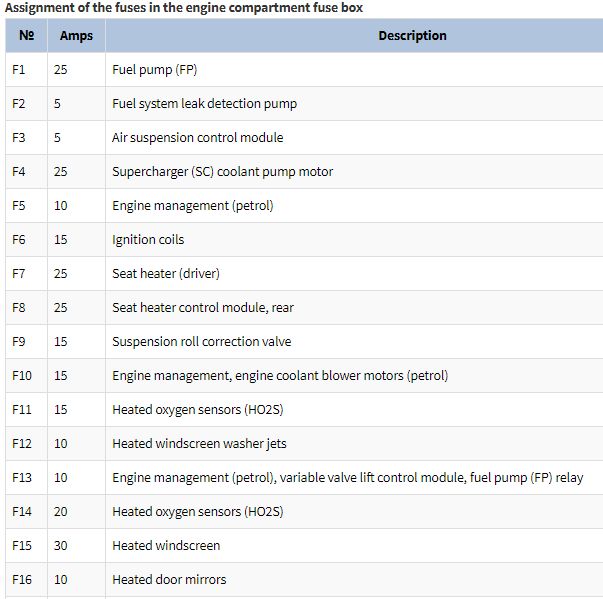Screen dimensions: 603x599
Task: Click "Air suspension control module" entry
Action: (198, 138)
